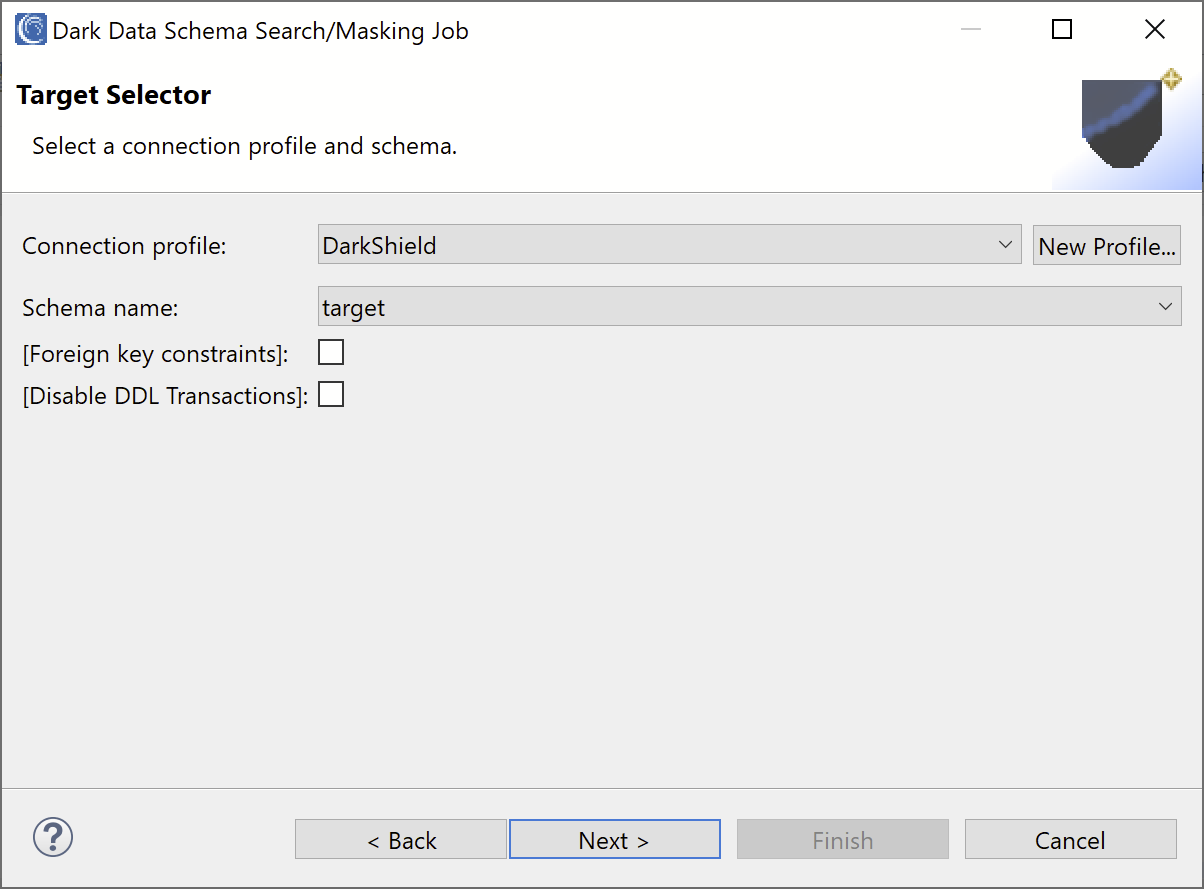Maximize the dialog window
Image resolution: width=1204 pixels, height=889 pixels.
[1062, 30]
